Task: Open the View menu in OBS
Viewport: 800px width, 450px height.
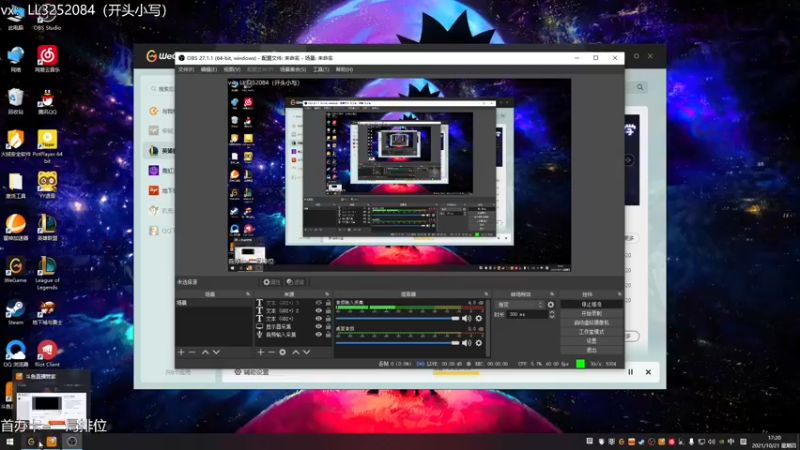Action: [x=232, y=69]
